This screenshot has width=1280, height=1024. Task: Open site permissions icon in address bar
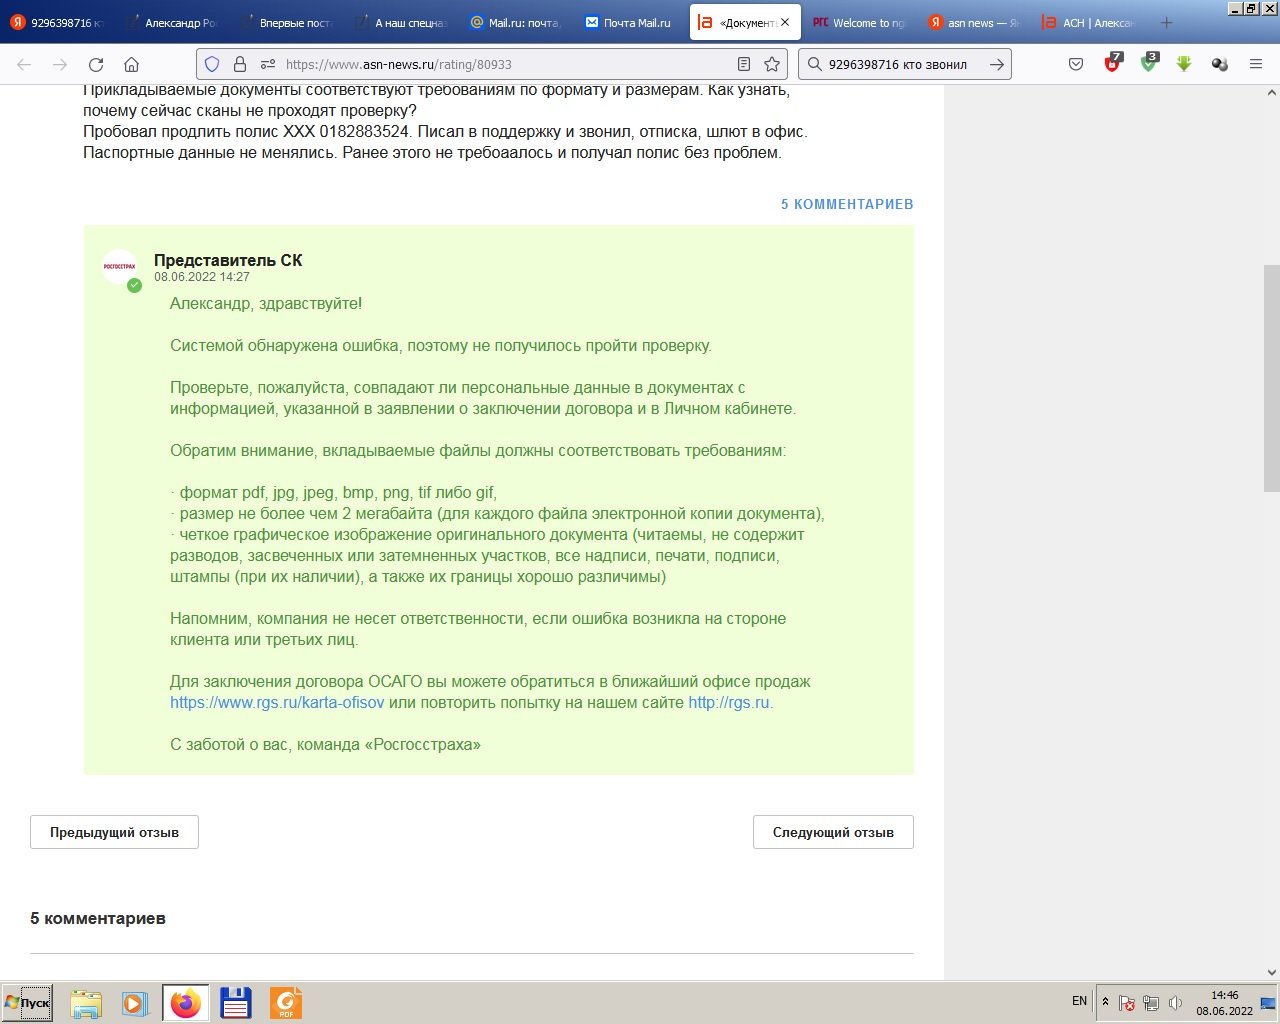click(x=267, y=64)
